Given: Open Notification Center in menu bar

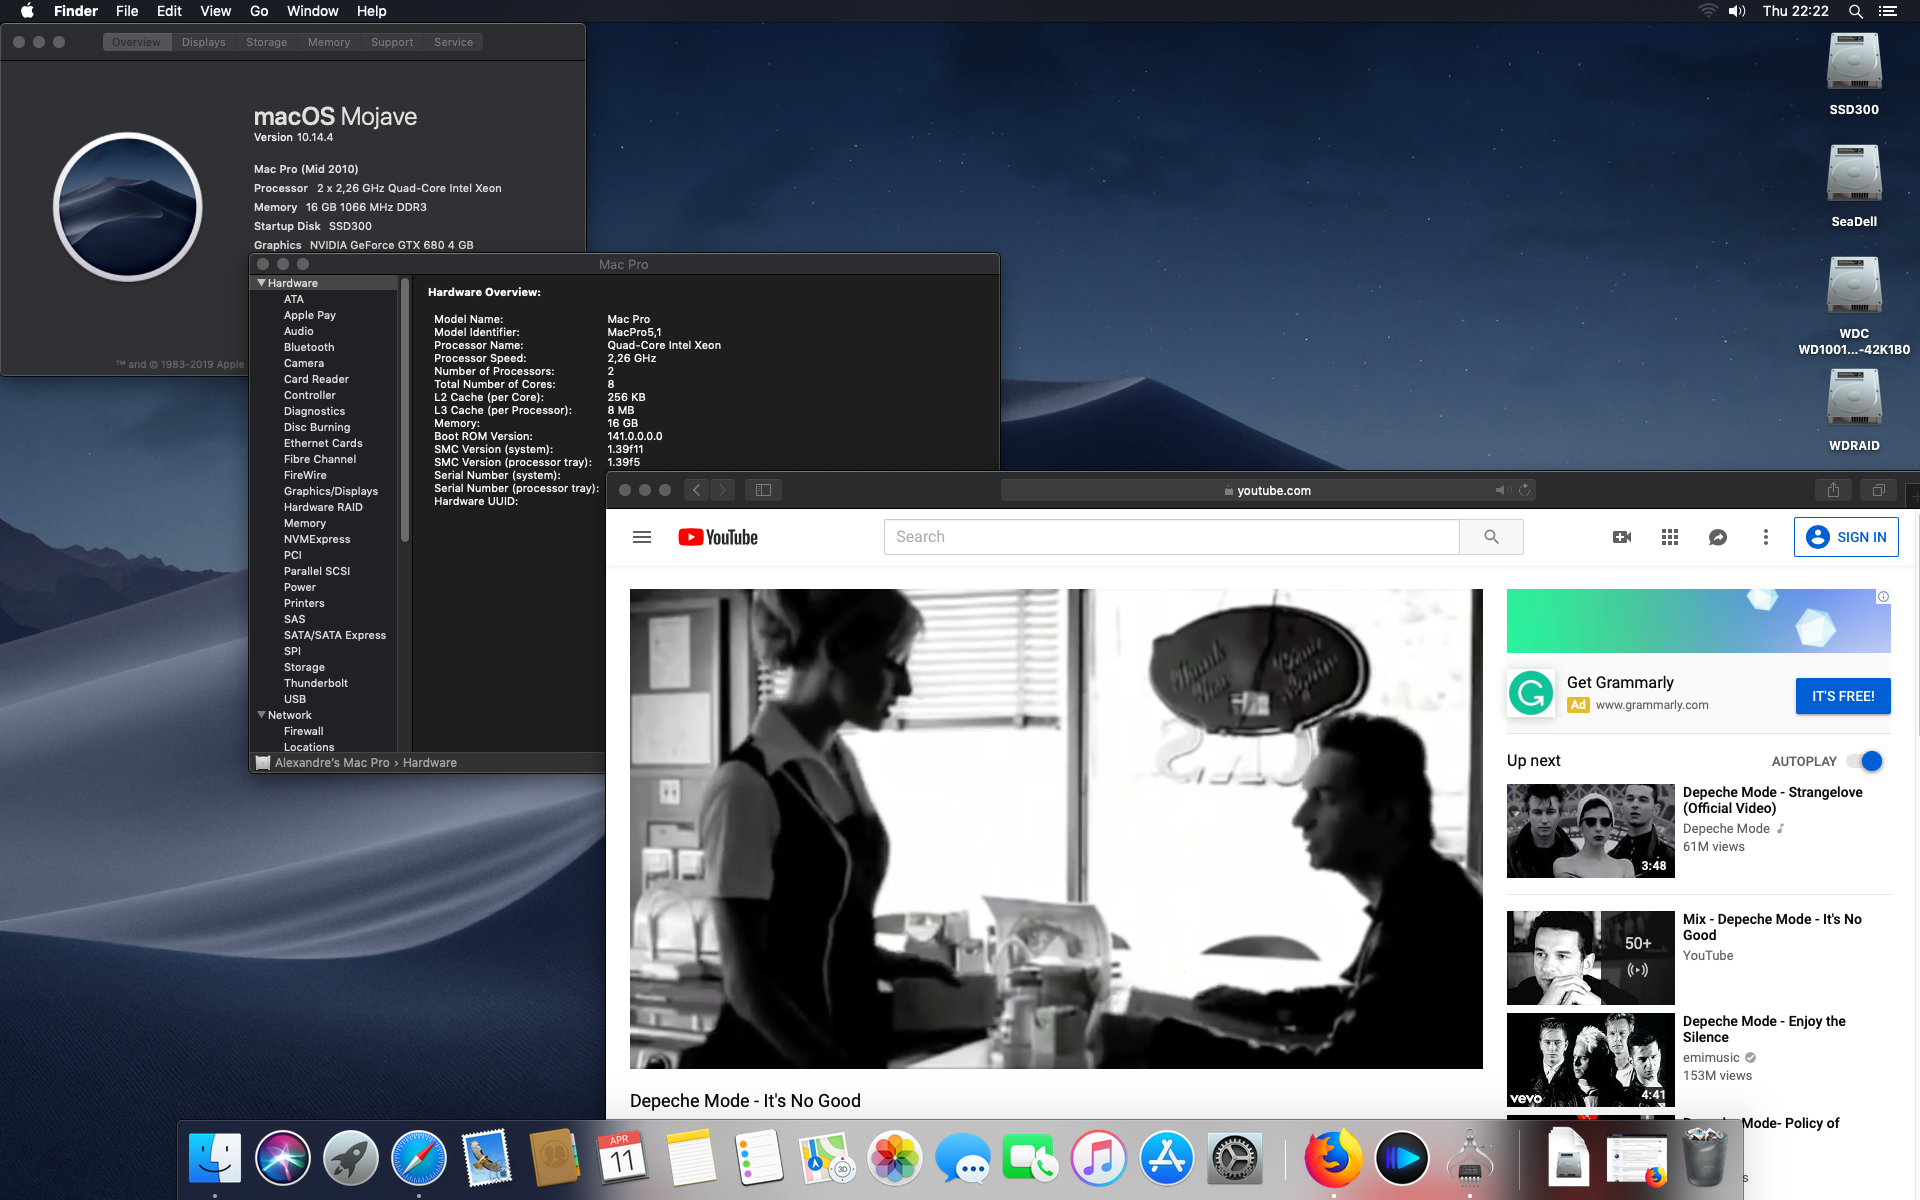Looking at the screenshot, I should point(1888,11).
